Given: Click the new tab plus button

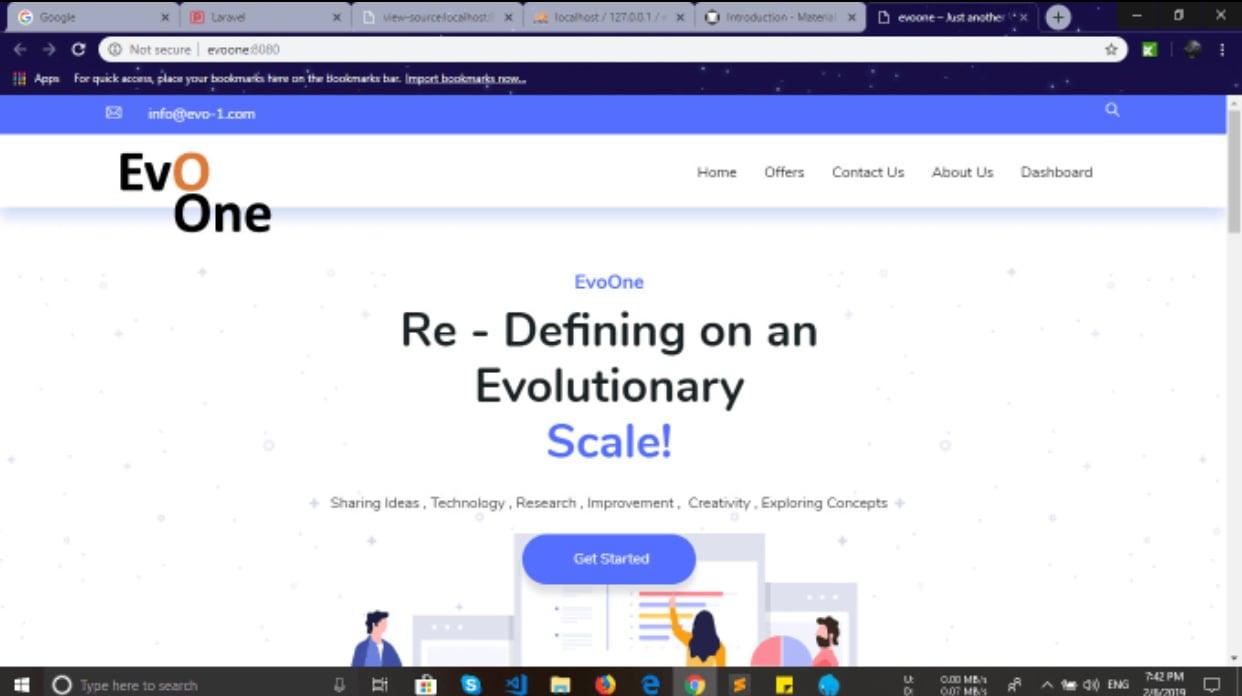Looking at the screenshot, I should [1057, 17].
